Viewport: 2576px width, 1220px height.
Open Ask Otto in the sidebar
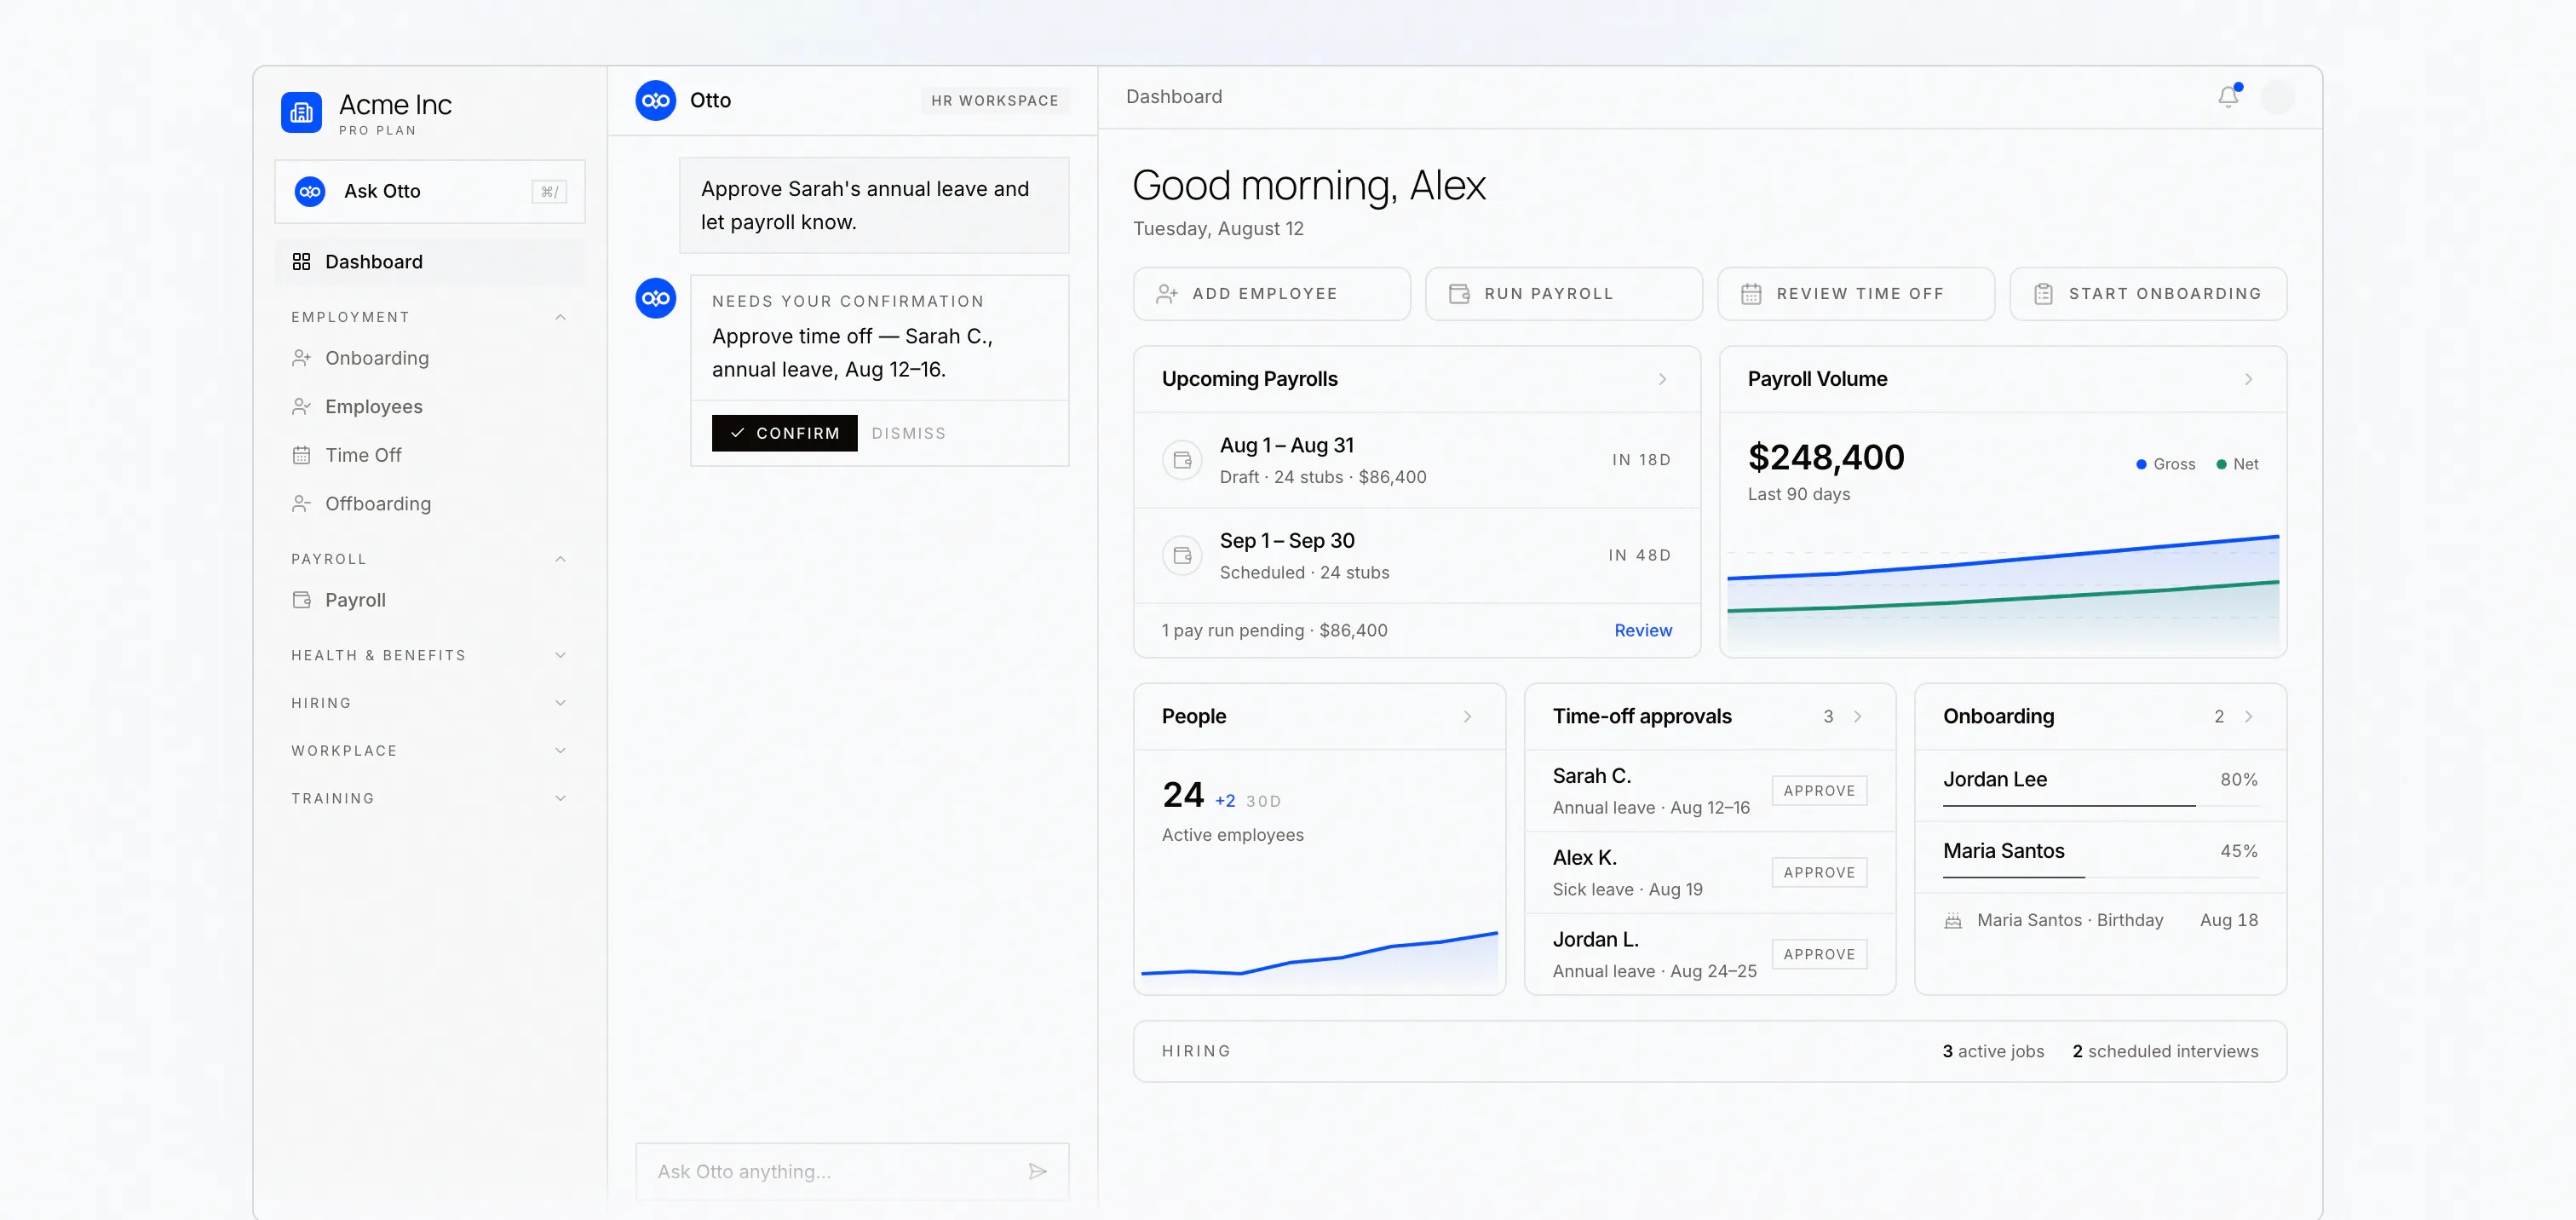coord(430,191)
